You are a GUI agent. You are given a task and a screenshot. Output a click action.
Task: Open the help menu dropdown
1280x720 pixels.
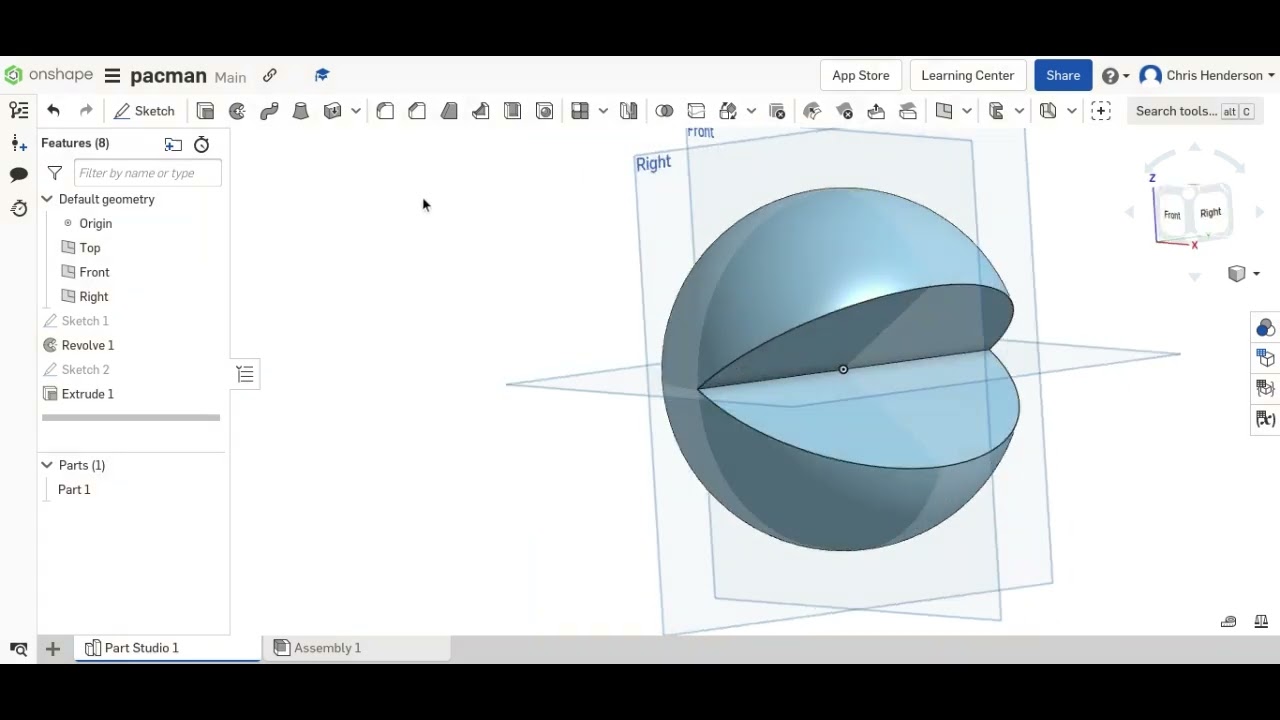(1116, 76)
